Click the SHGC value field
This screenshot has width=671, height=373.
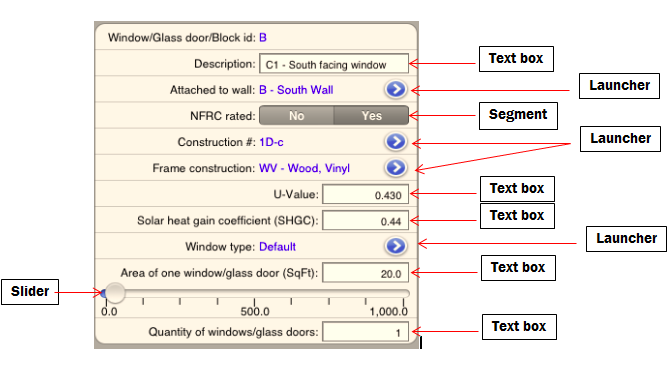(365, 221)
